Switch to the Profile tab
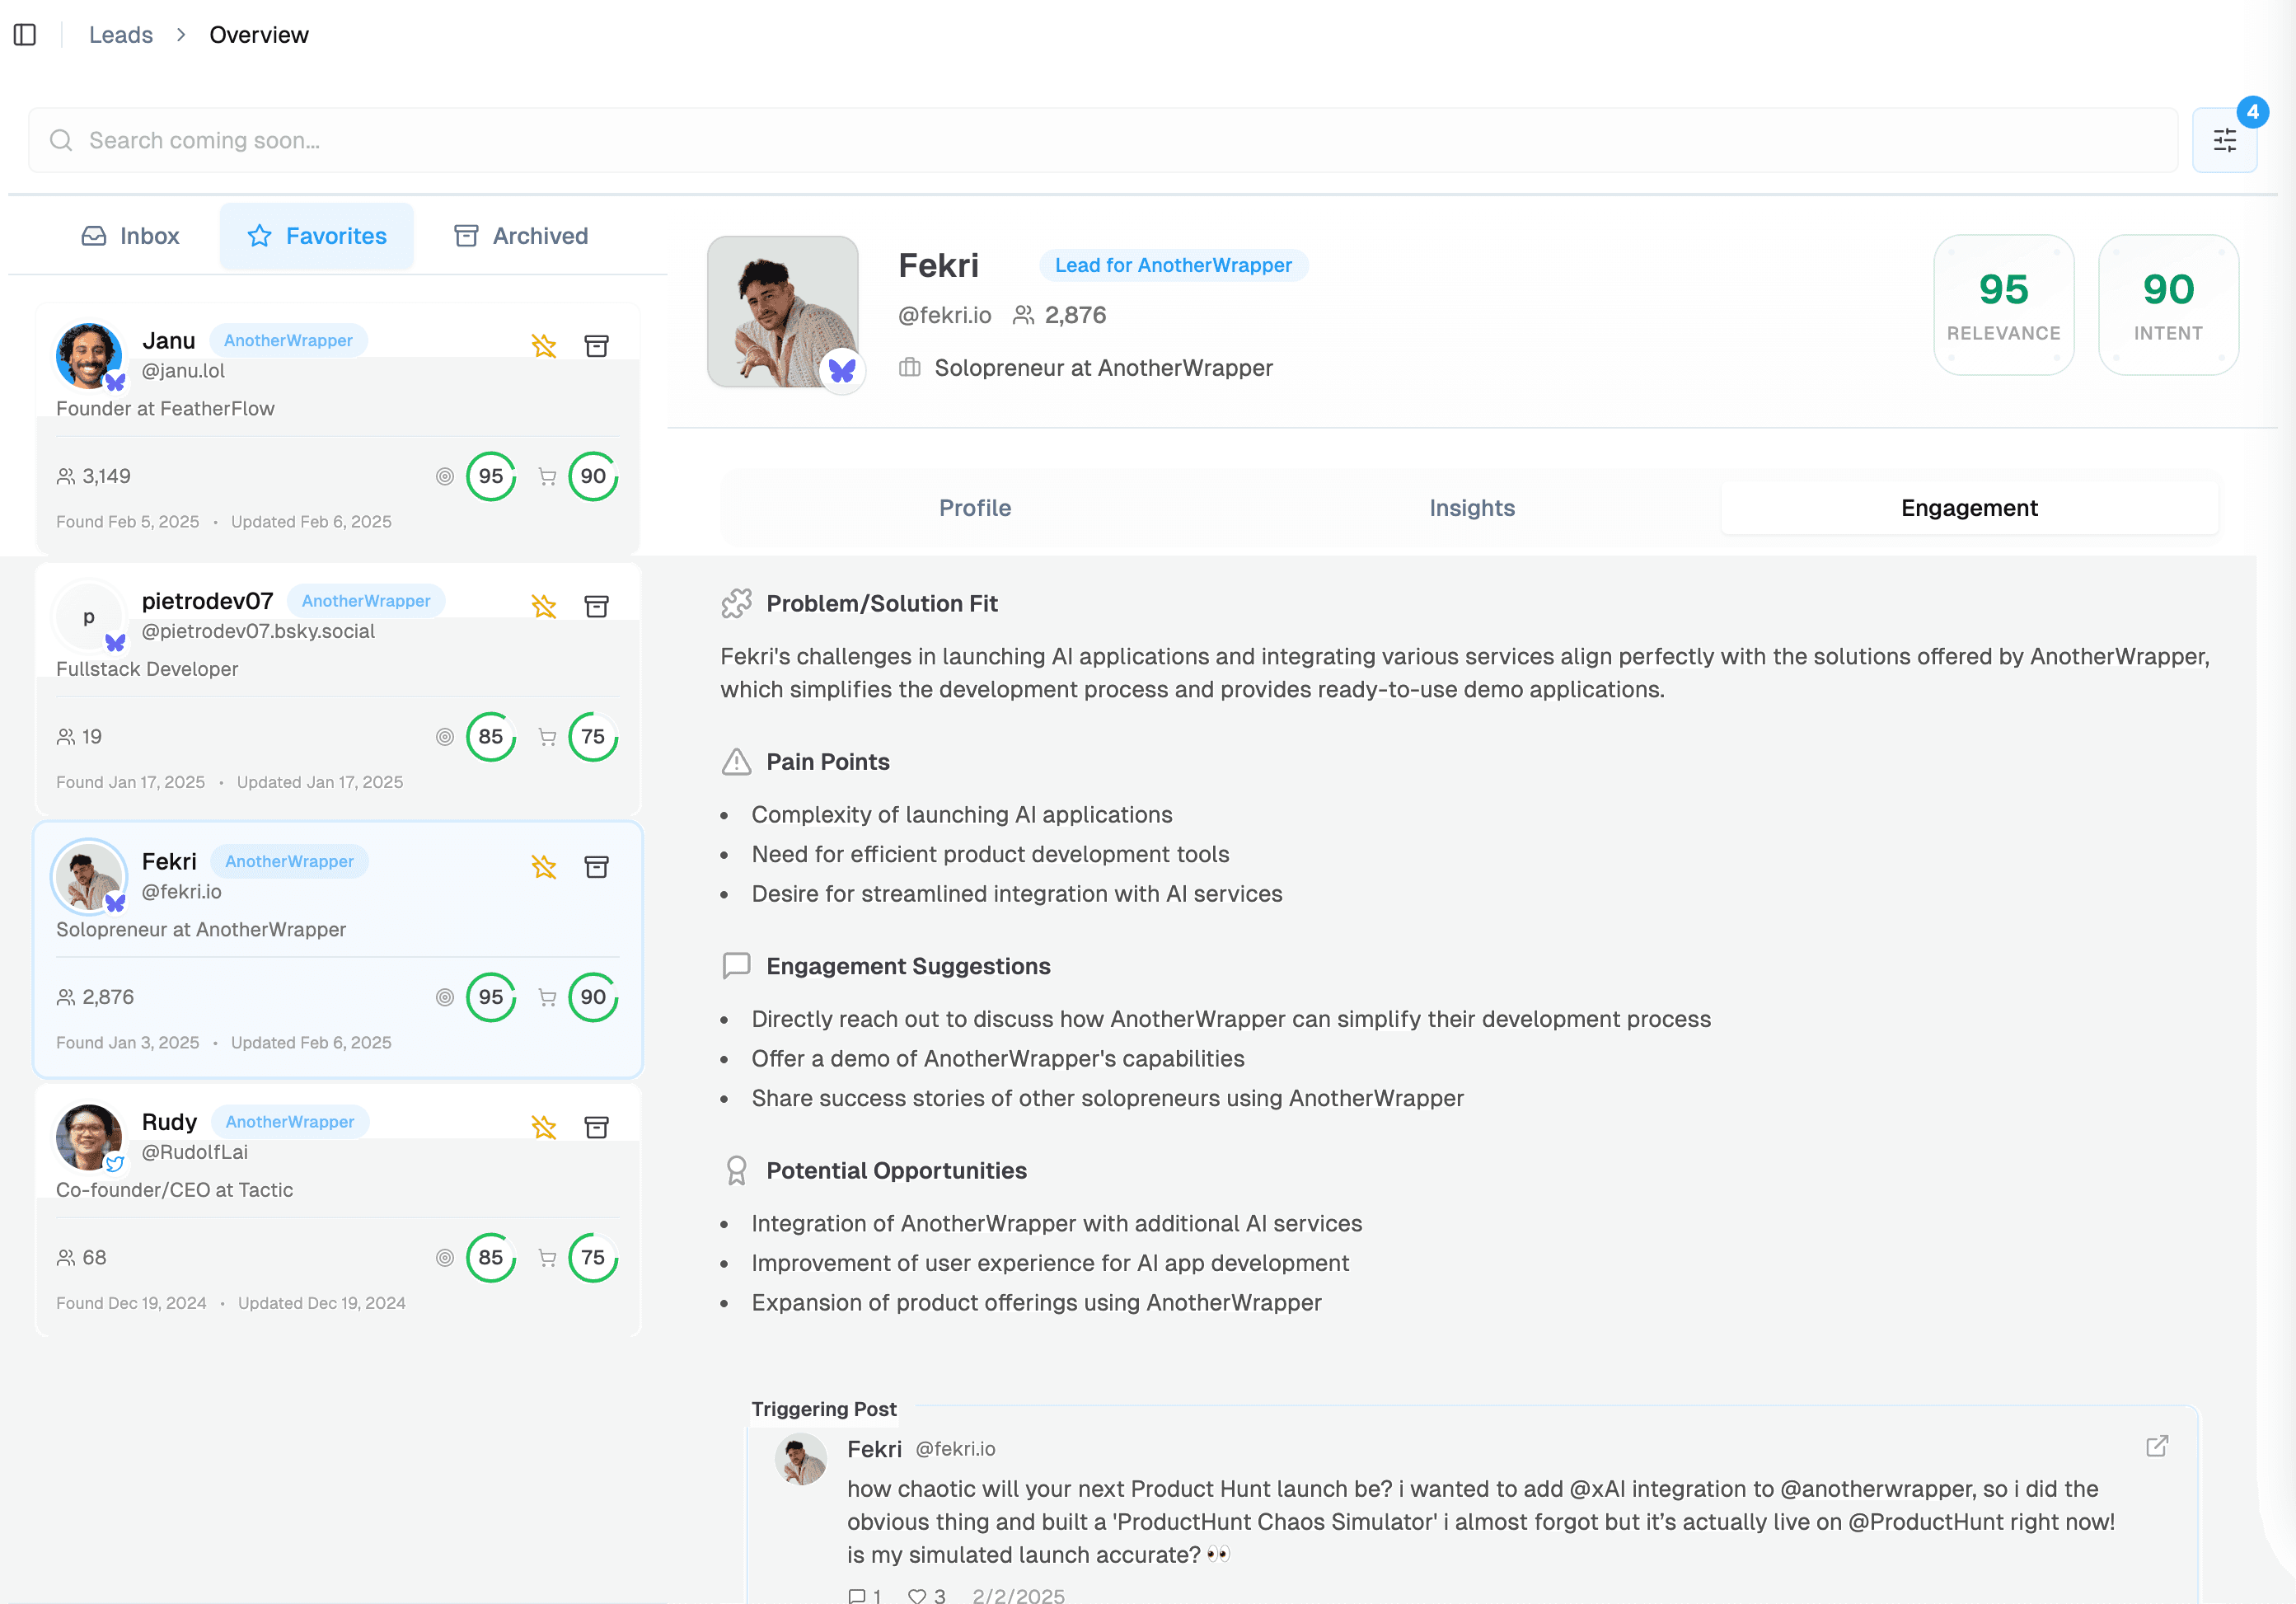2296x1604 pixels. pyautogui.click(x=973, y=508)
